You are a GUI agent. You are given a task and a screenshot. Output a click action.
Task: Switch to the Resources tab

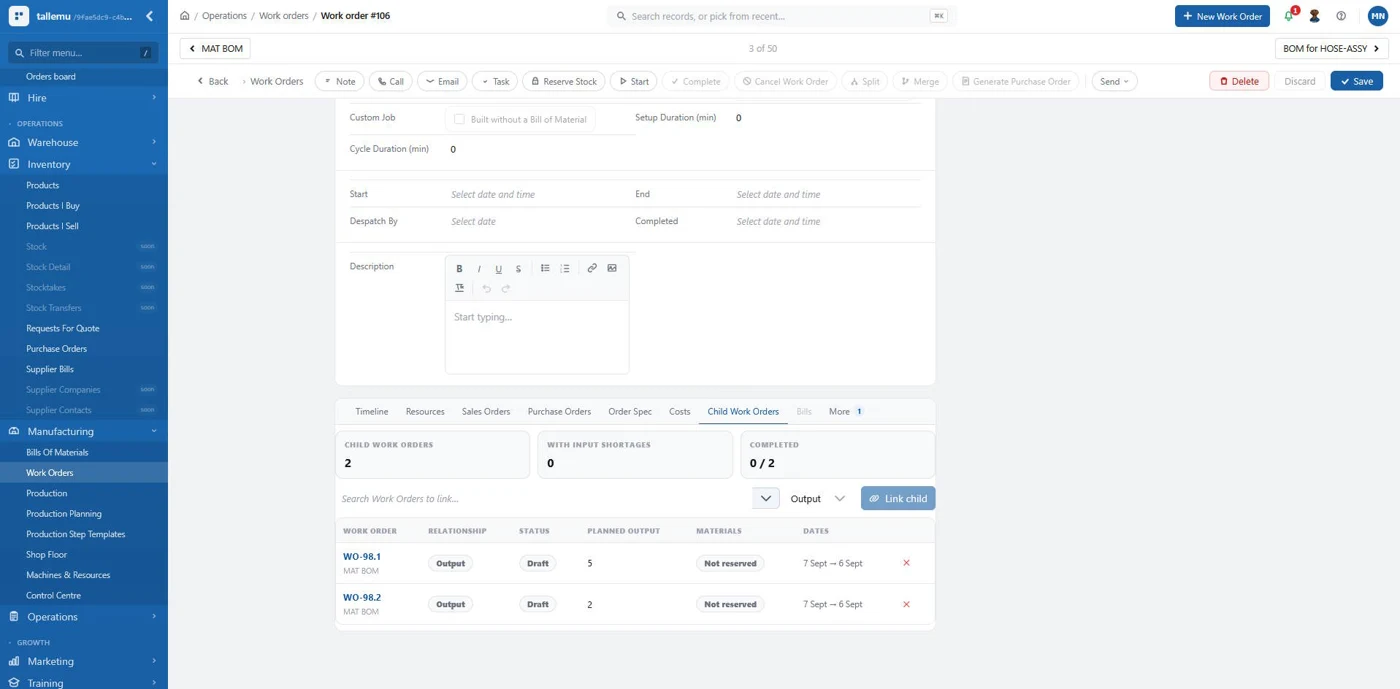[x=425, y=411]
